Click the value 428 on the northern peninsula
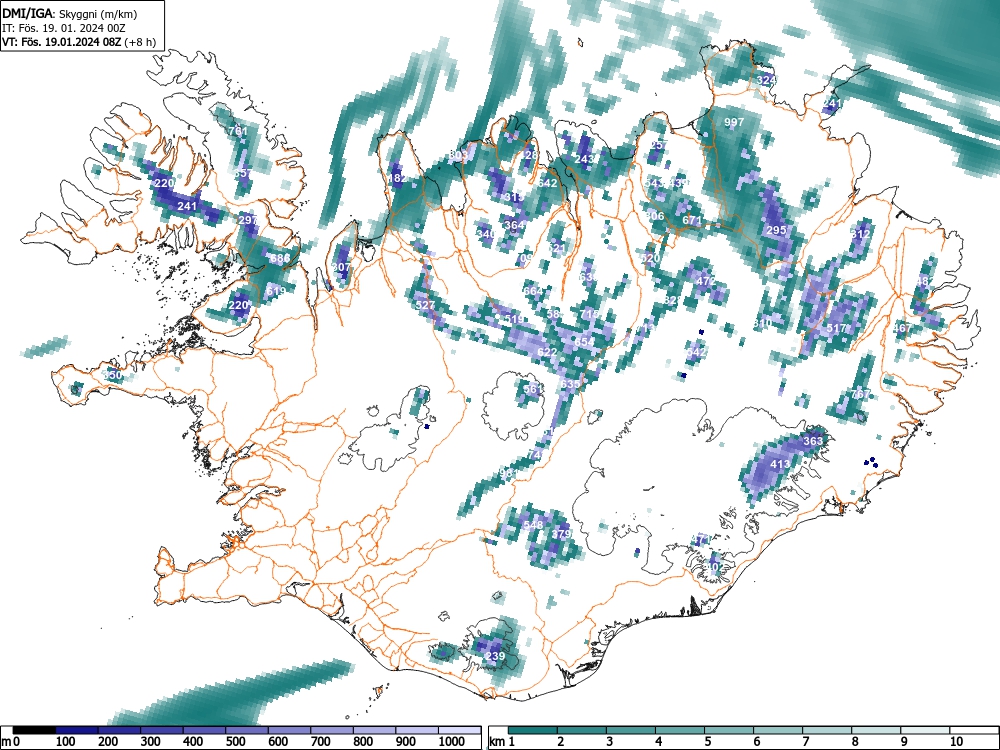 tap(529, 155)
